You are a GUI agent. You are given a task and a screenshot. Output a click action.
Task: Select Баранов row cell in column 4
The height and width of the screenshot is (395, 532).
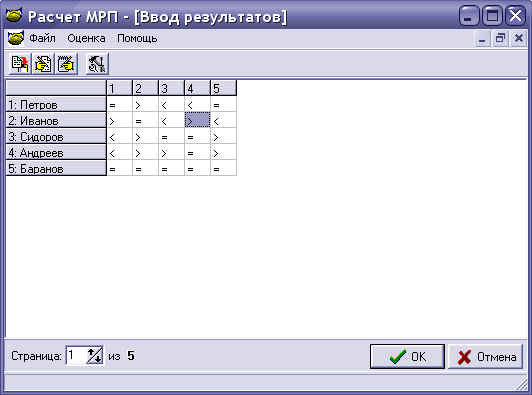(x=197, y=168)
